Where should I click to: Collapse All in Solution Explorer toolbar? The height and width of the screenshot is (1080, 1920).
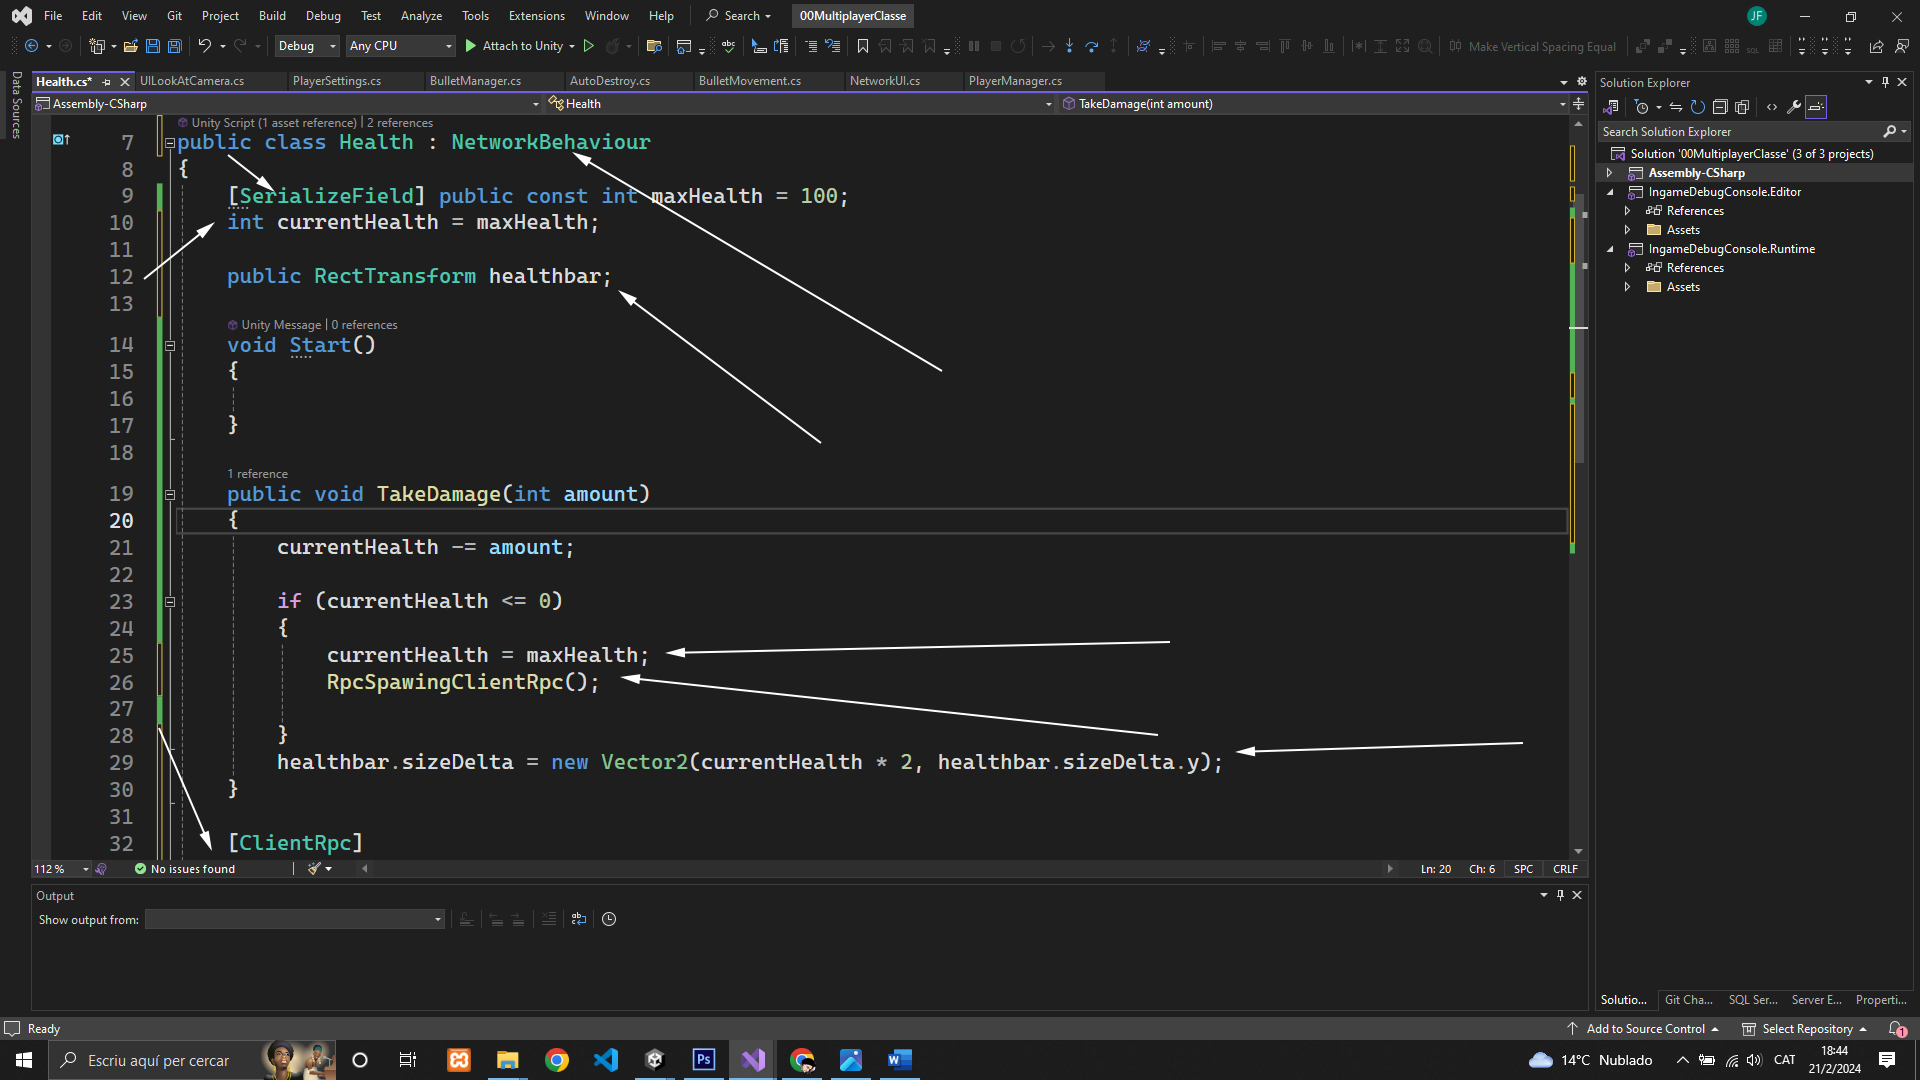tap(1720, 107)
